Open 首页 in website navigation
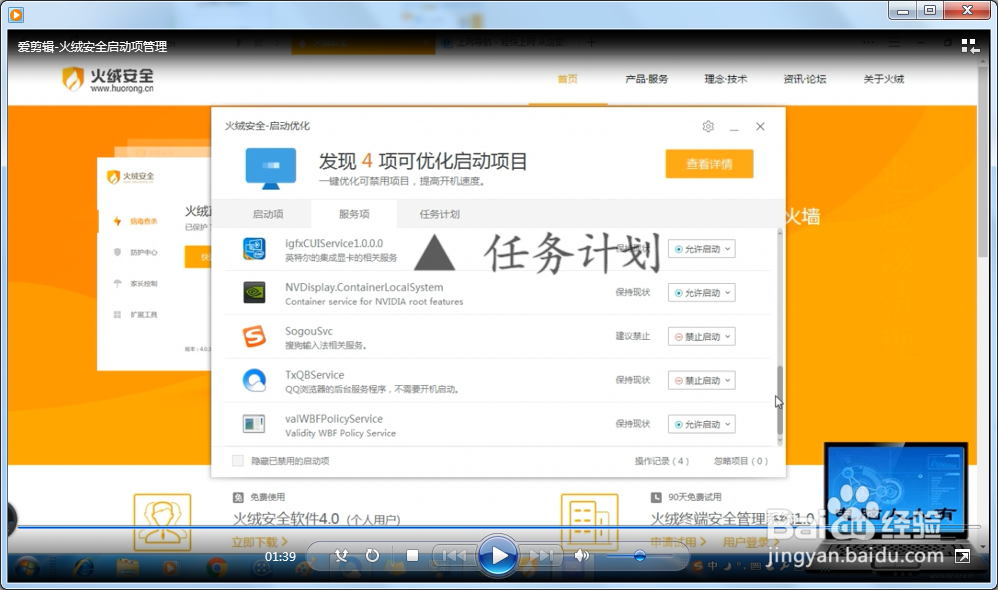 coord(568,79)
